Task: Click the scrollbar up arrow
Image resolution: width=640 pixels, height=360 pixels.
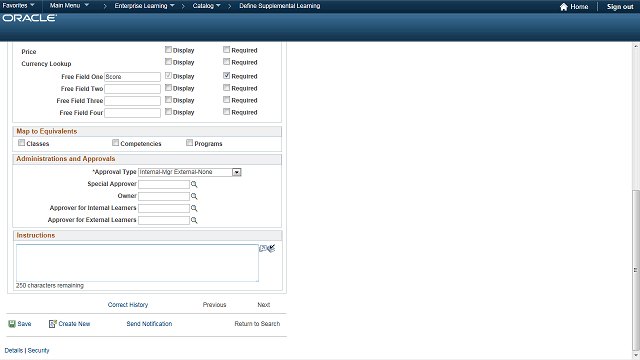Action: [x=636, y=46]
